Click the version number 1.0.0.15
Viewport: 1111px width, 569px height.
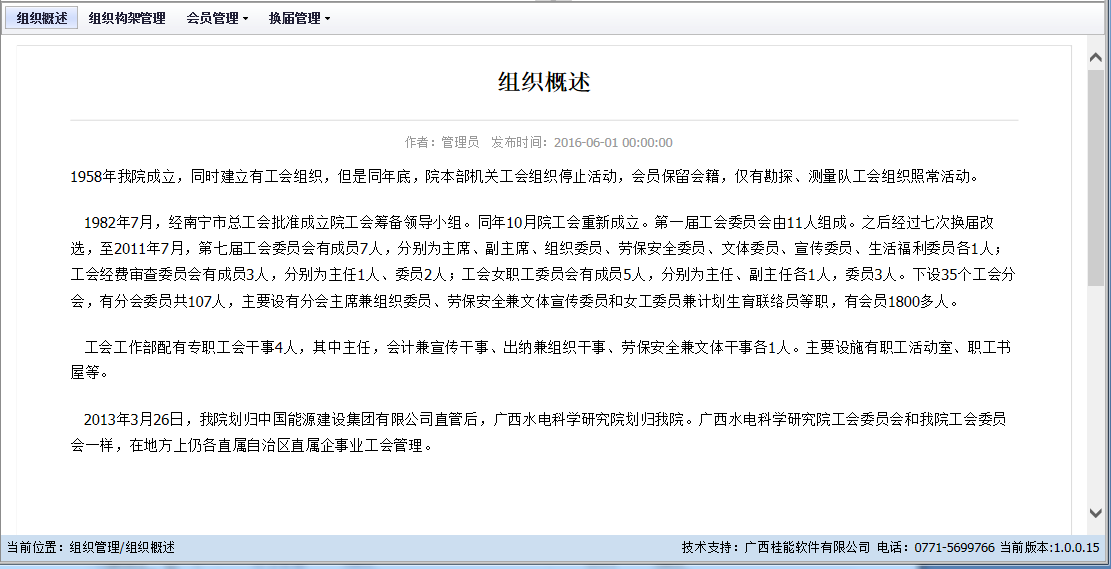tap(1076, 548)
